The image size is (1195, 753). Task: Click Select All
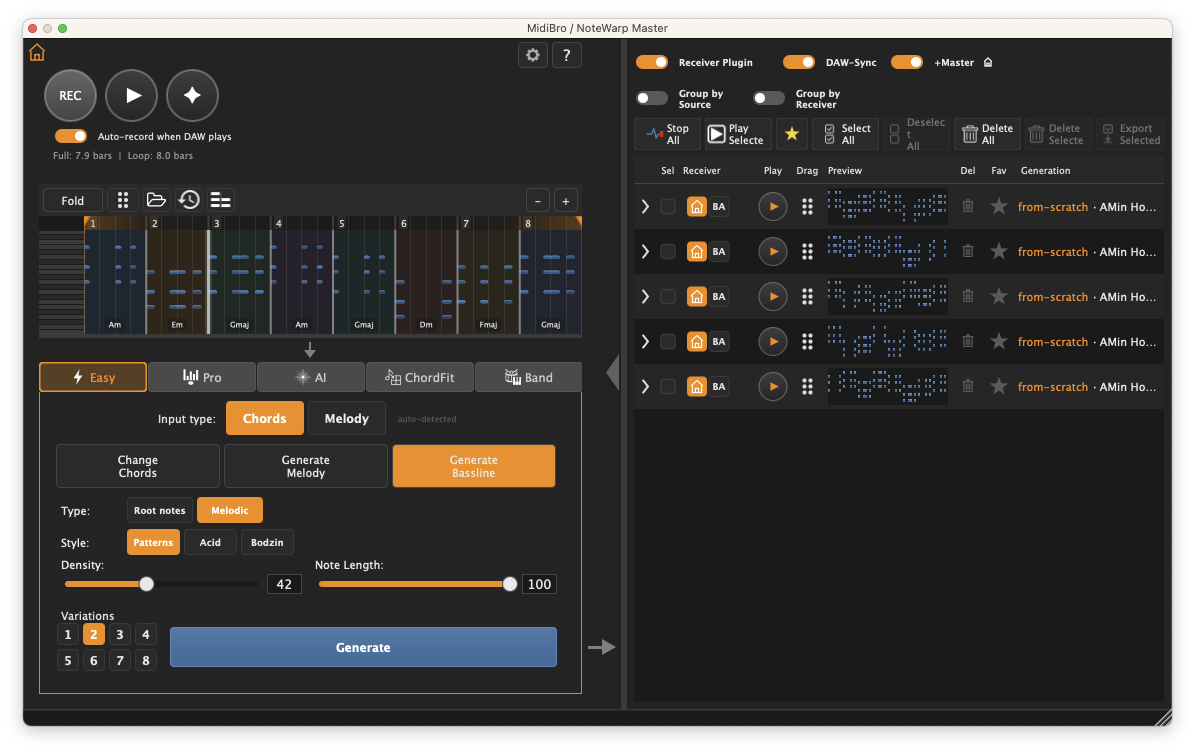[x=845, y=134]
